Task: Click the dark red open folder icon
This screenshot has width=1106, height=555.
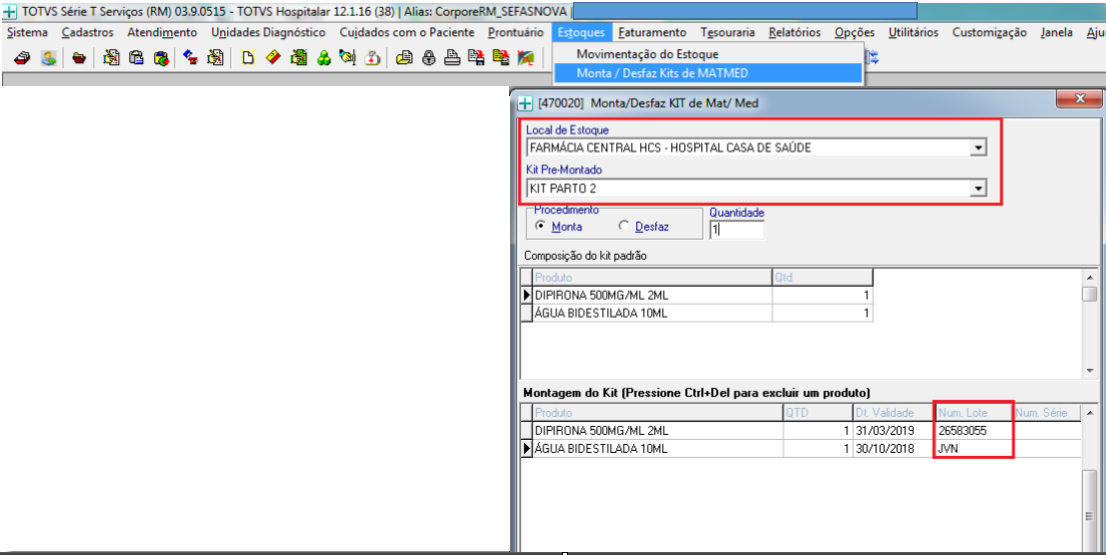Action: click(79, 58)
